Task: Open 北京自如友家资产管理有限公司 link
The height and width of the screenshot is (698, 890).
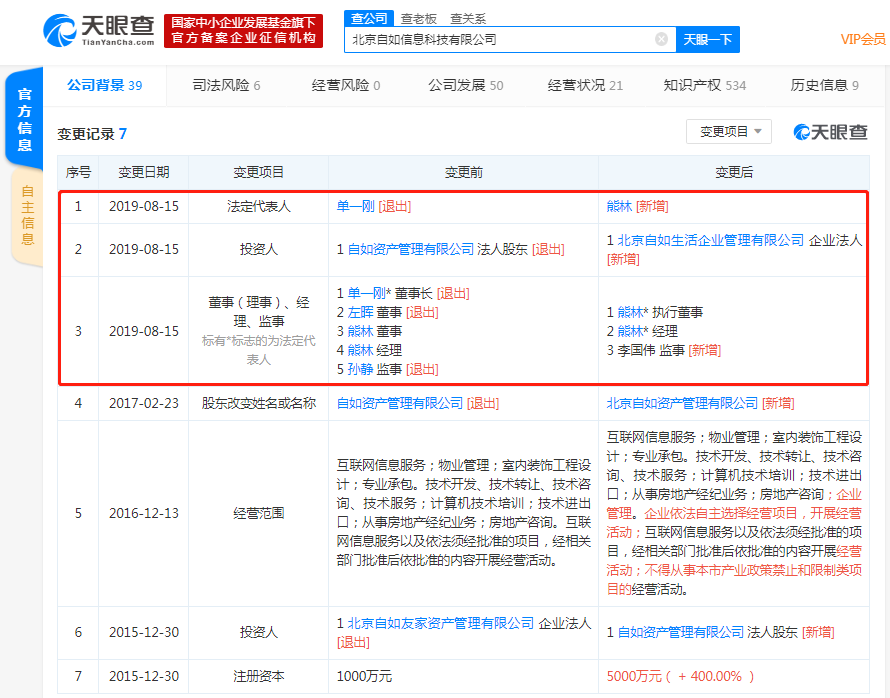Action: pyautogui.click(x=440, y=623)
